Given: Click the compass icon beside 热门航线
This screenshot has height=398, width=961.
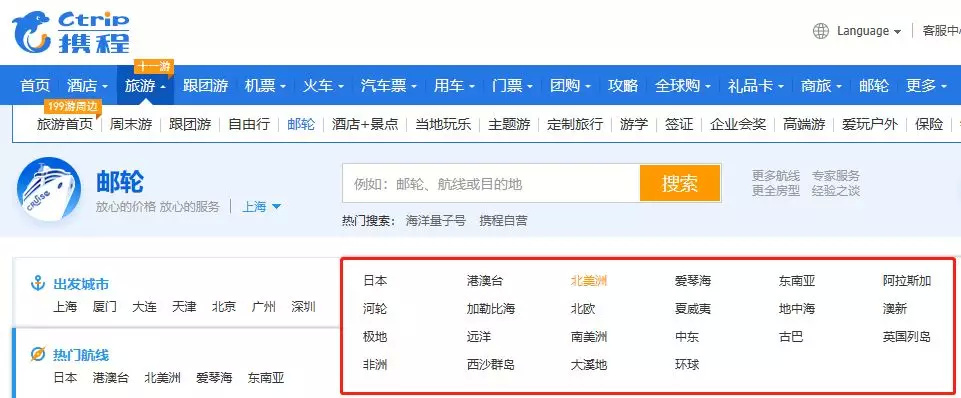Looking at the screenshot, I should (39, 354).
